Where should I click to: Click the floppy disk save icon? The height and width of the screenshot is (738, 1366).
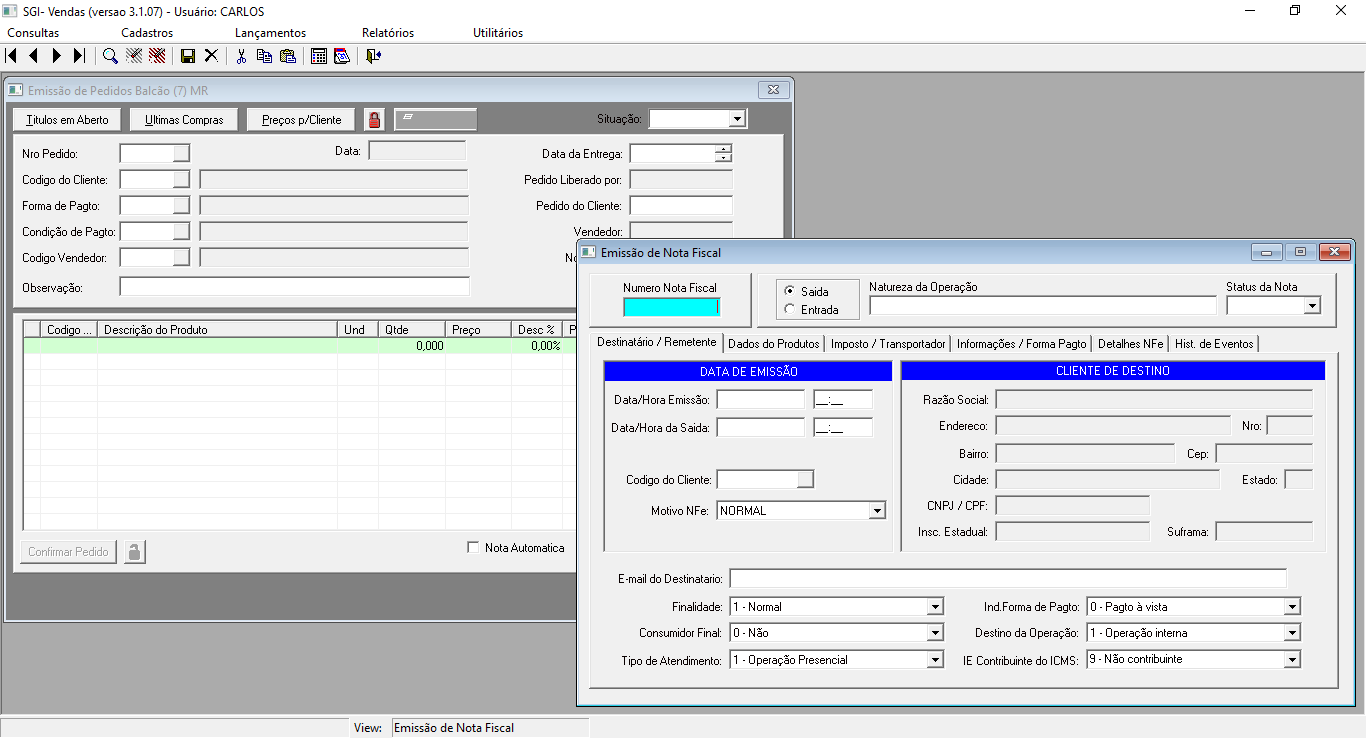pos(187,56)
